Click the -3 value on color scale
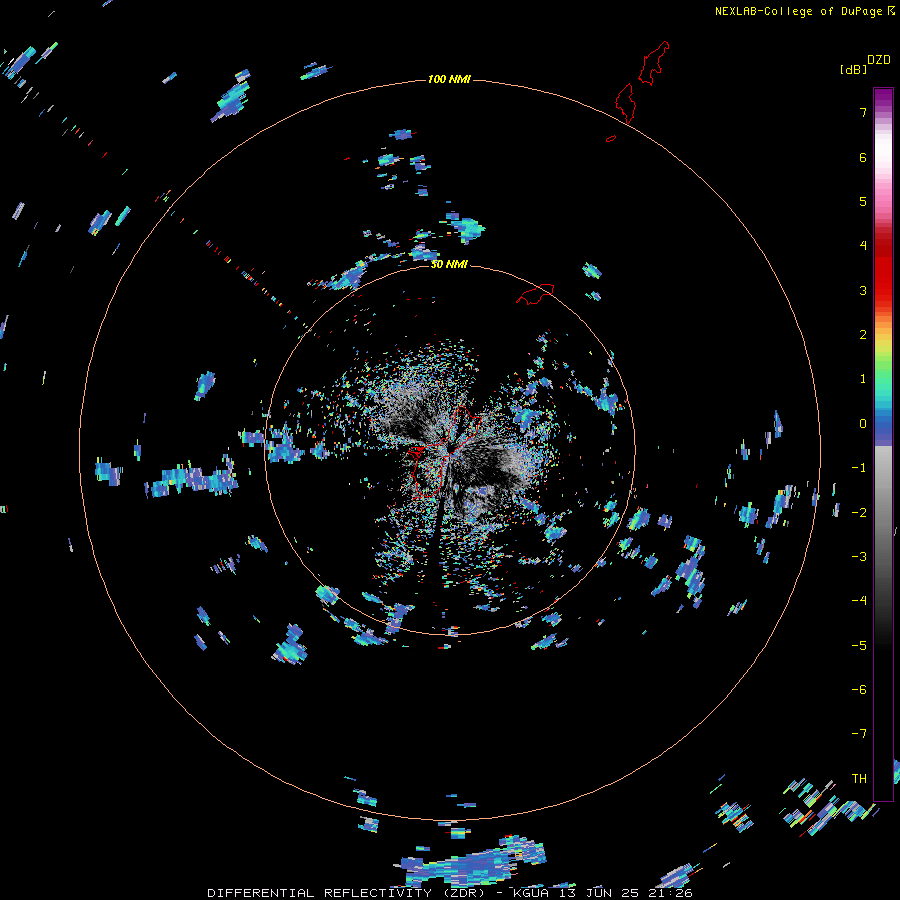Viewport: 900px width, 900px height. [859, 557]
